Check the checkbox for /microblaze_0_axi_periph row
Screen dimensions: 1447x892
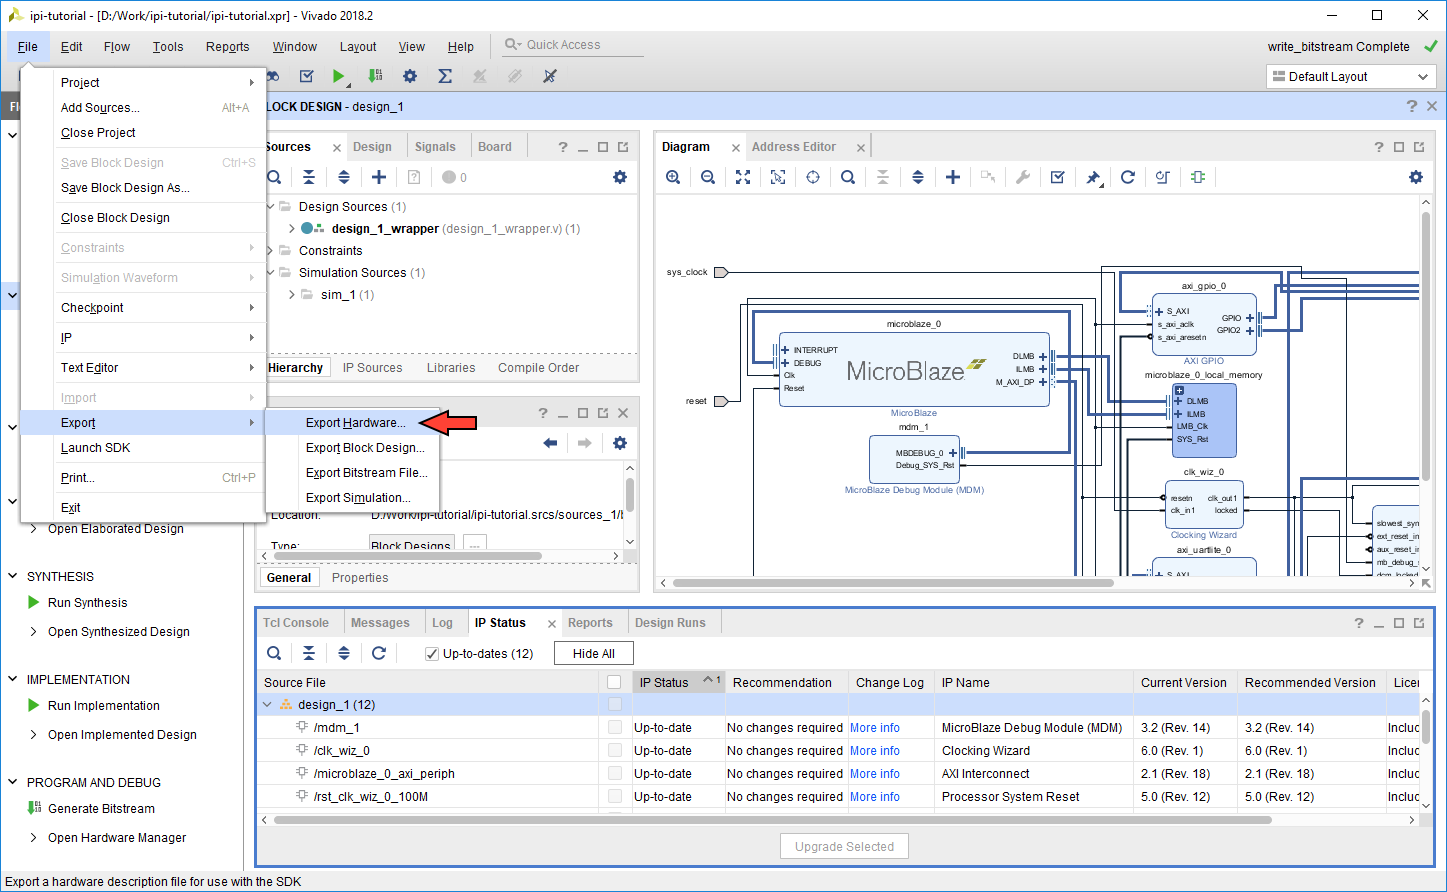[x=615, y=774]
